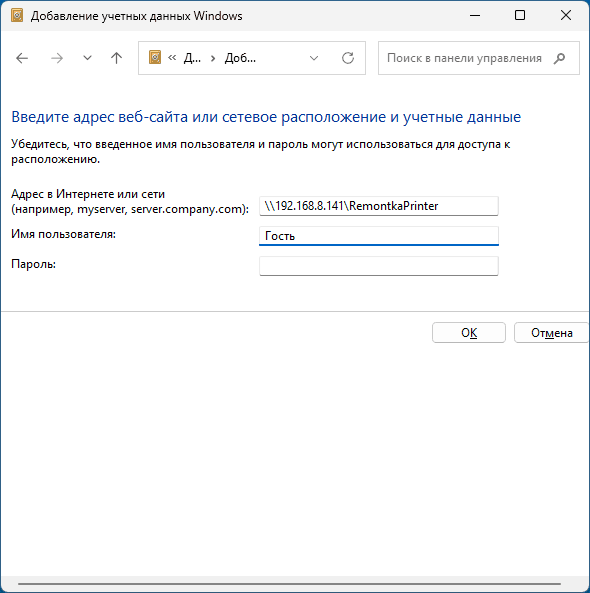Click the "Имя пользователя:" label
This screenshot has width=590, height=593.
pyautogui.click(x=63, y=234)
